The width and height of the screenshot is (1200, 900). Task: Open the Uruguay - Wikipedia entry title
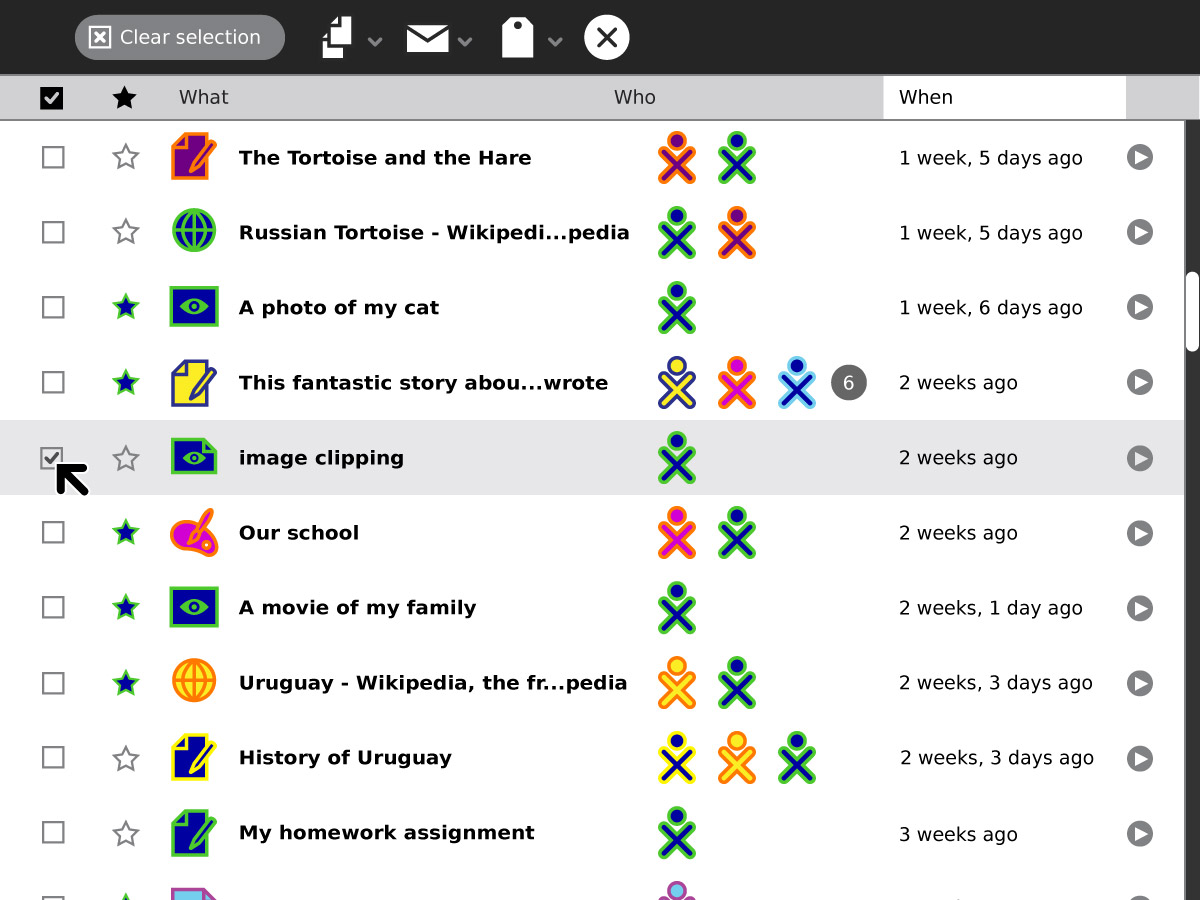click(433, 683)
